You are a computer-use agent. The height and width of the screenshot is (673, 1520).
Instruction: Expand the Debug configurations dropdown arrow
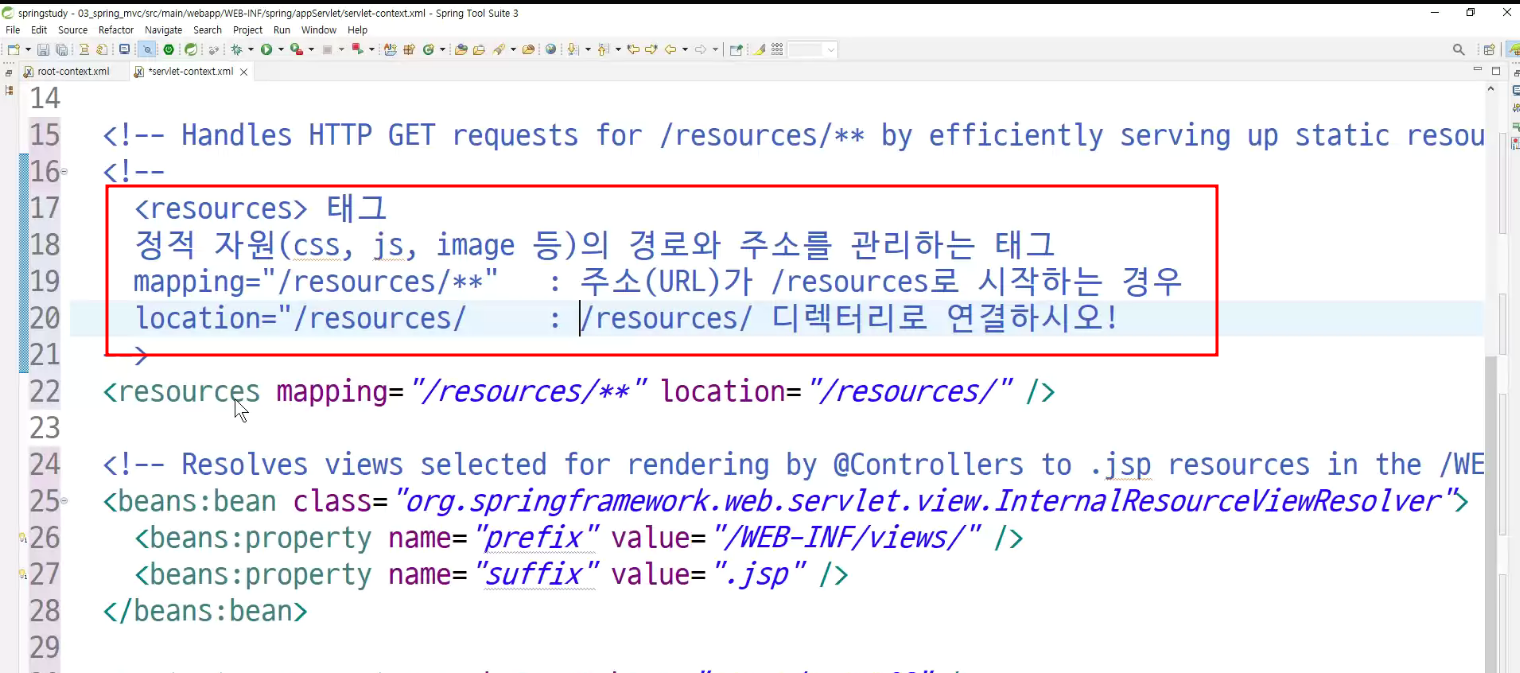tap(250, 49)
